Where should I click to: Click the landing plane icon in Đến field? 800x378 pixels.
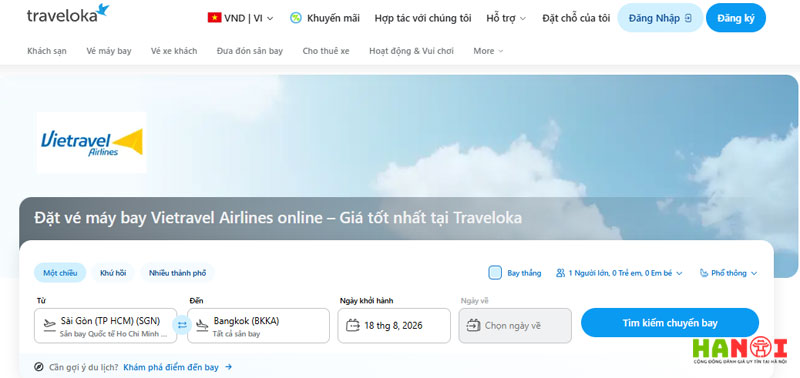203,324
